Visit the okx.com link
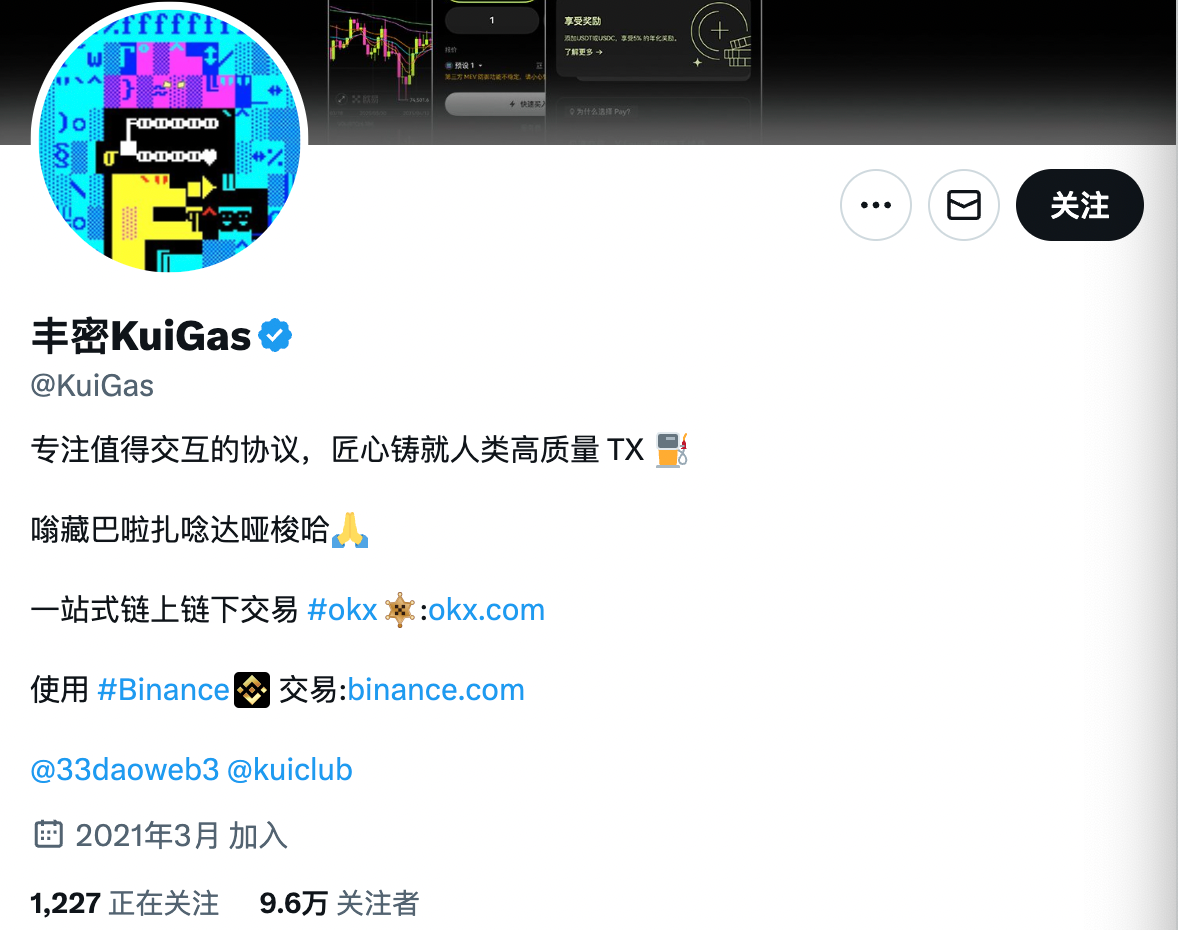This screenshot has width=1178, height=930. coord(486,610)
